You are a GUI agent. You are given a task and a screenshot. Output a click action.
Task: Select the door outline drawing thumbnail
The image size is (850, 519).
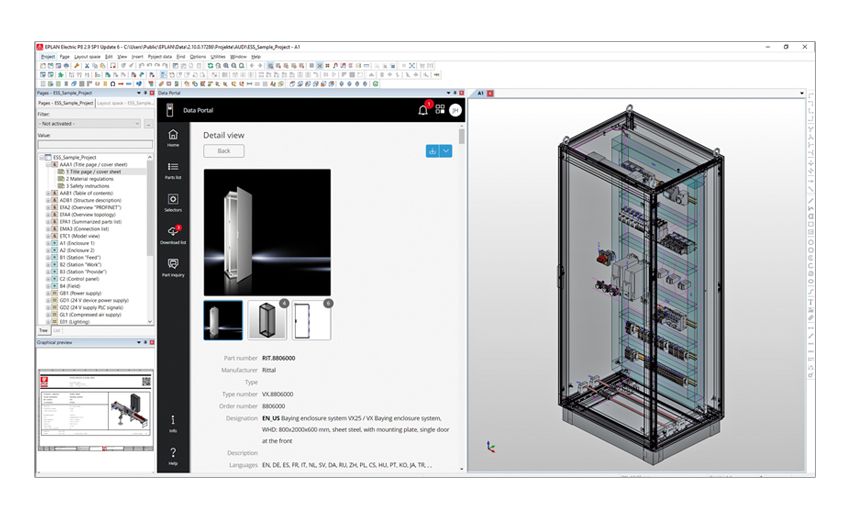coord(311,321)
